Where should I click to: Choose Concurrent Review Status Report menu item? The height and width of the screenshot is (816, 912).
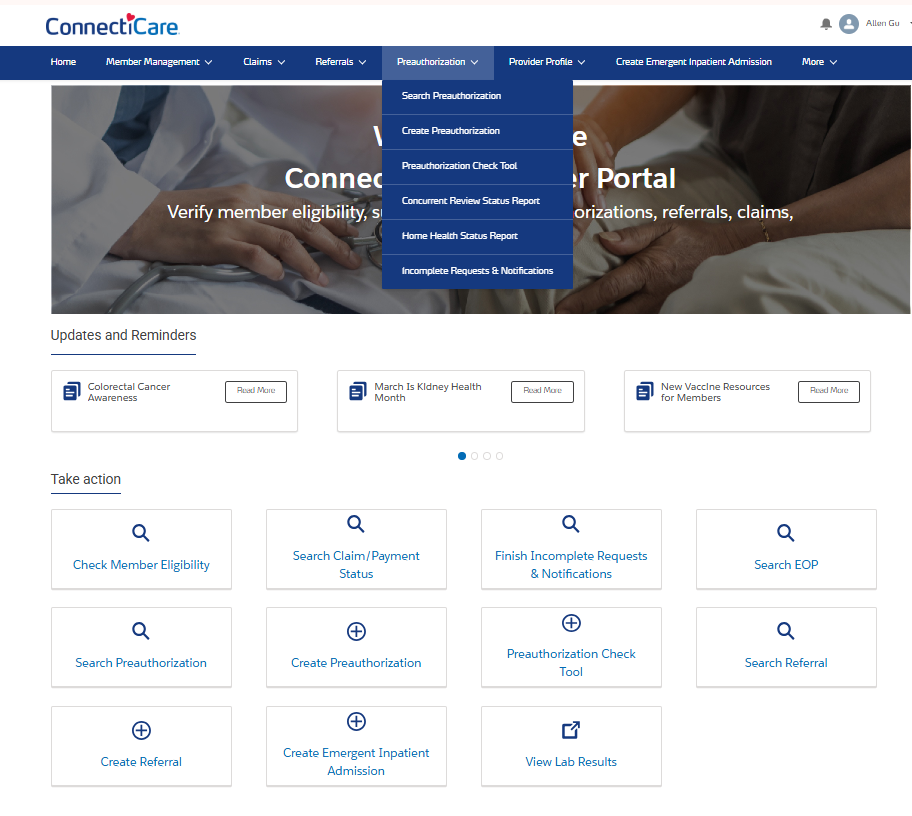470,201
